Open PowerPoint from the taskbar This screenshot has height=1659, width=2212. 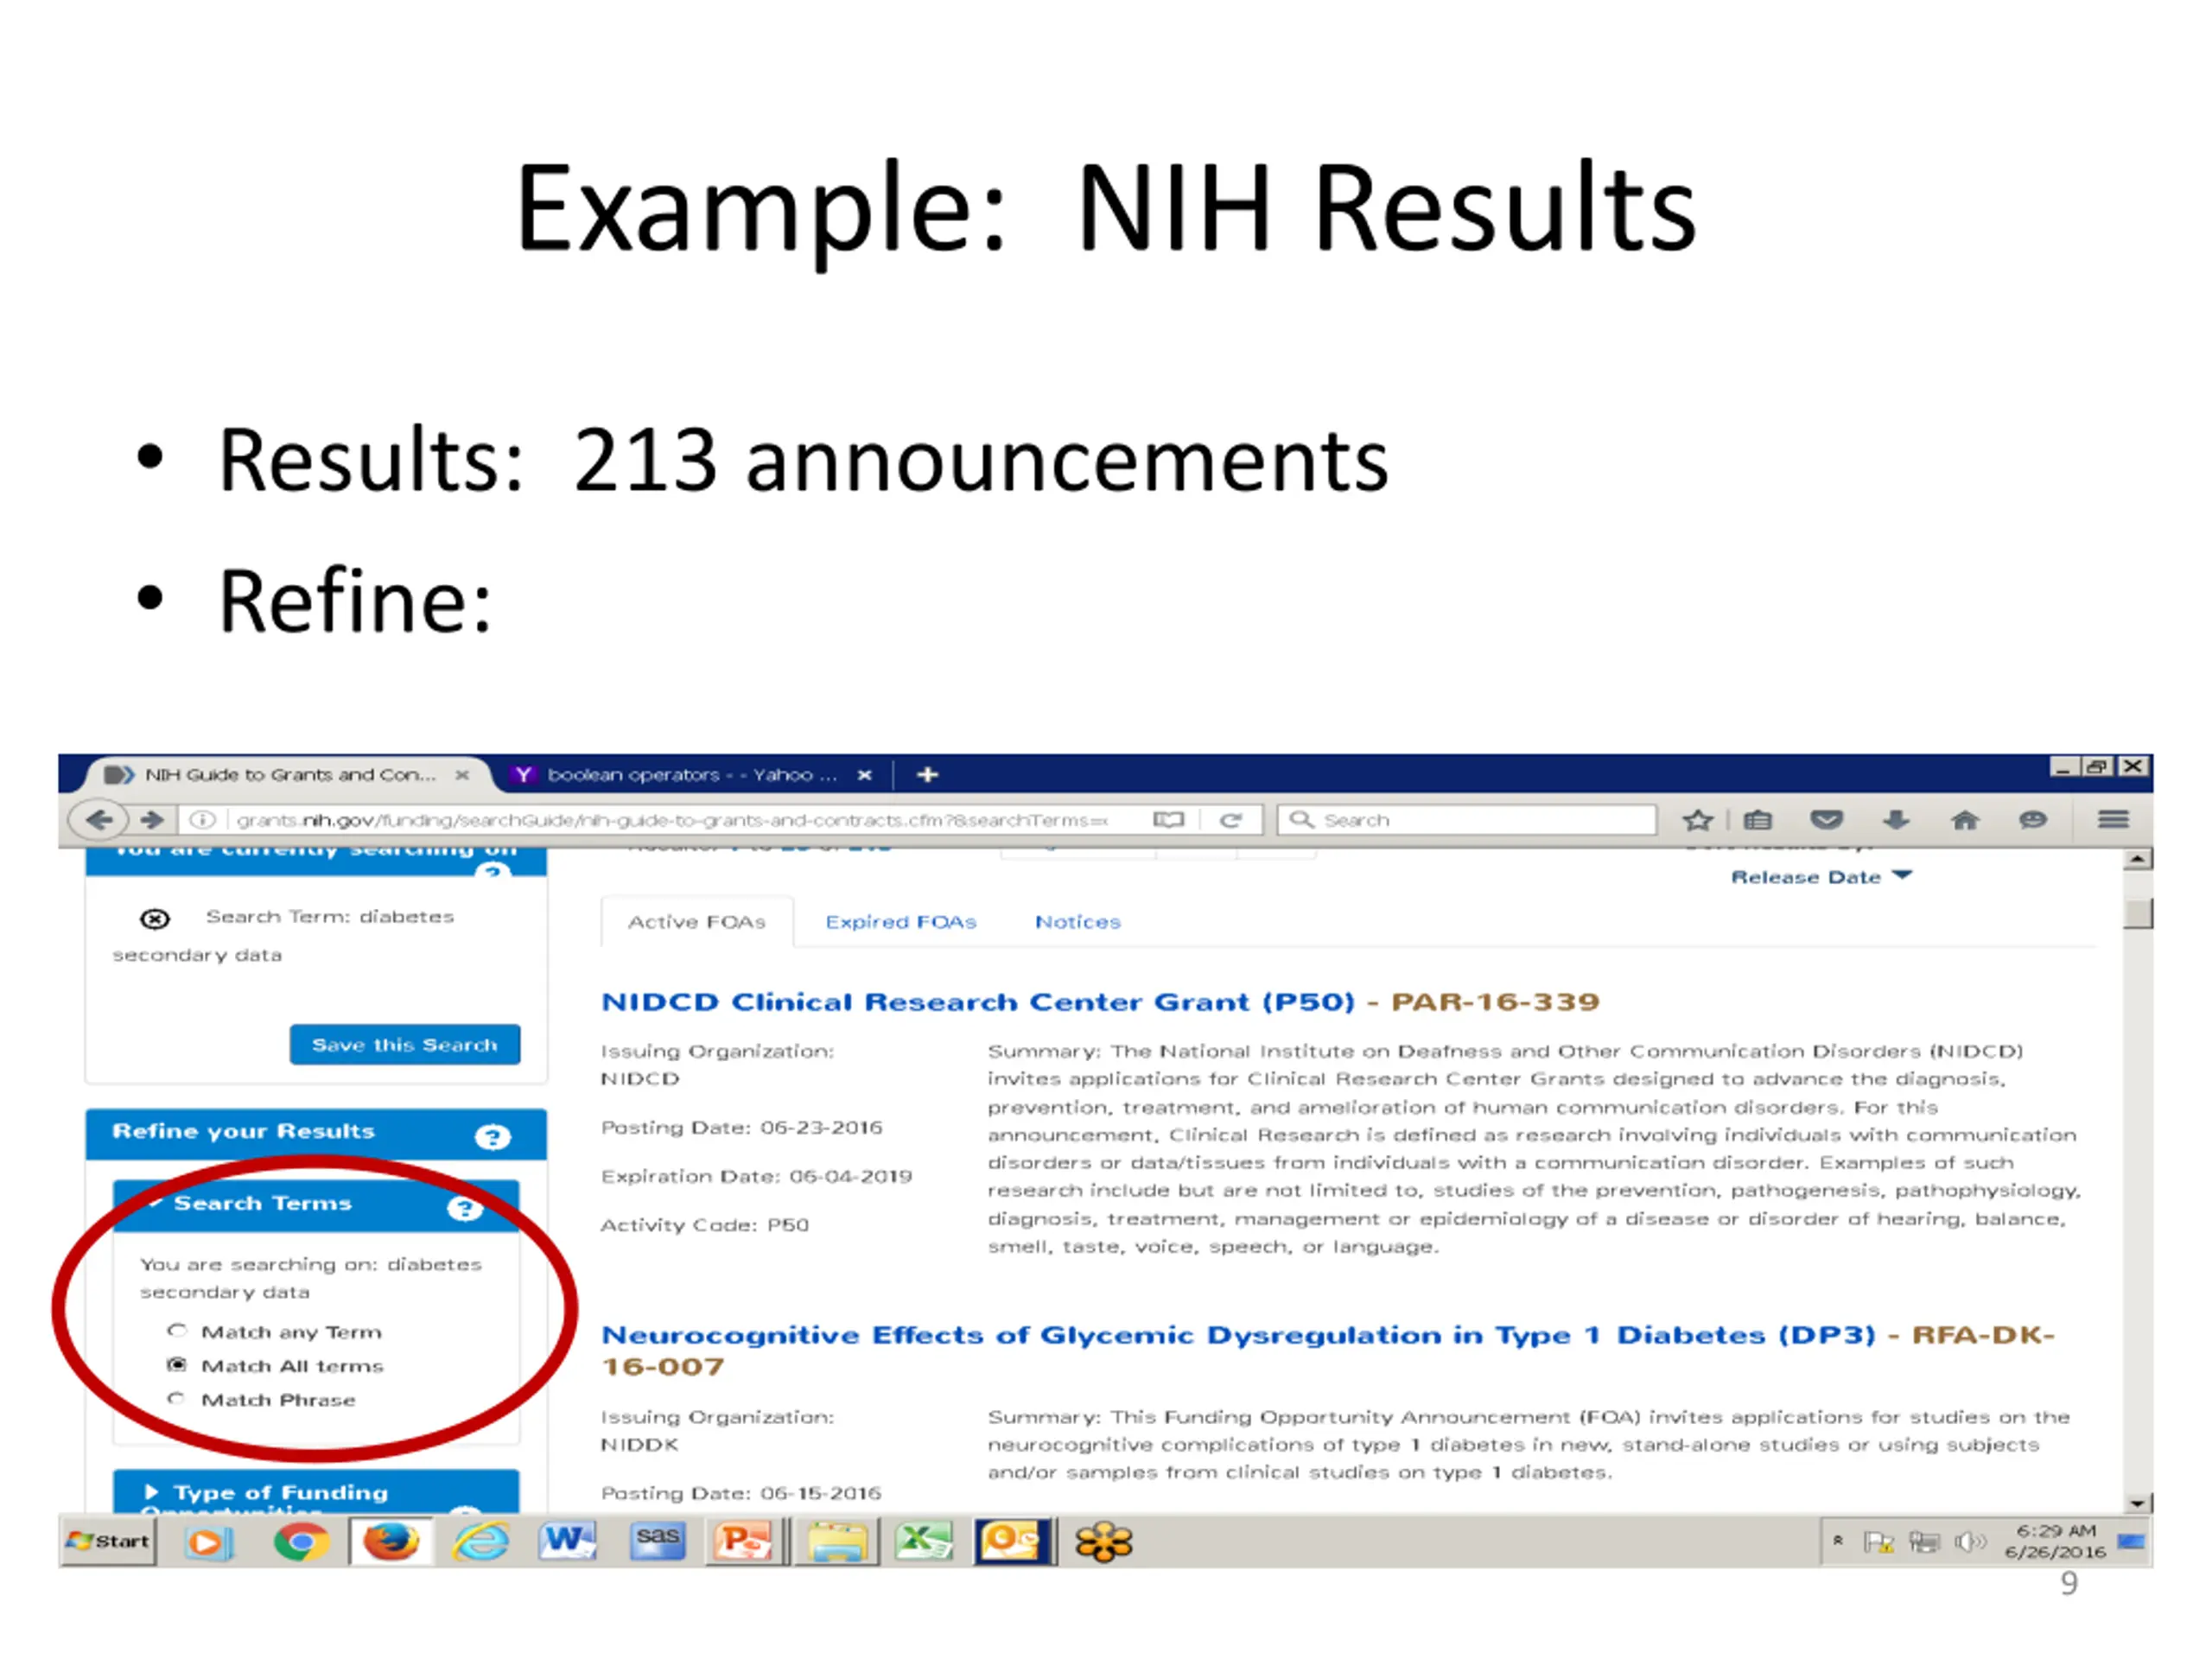(x=742, y=1541)
